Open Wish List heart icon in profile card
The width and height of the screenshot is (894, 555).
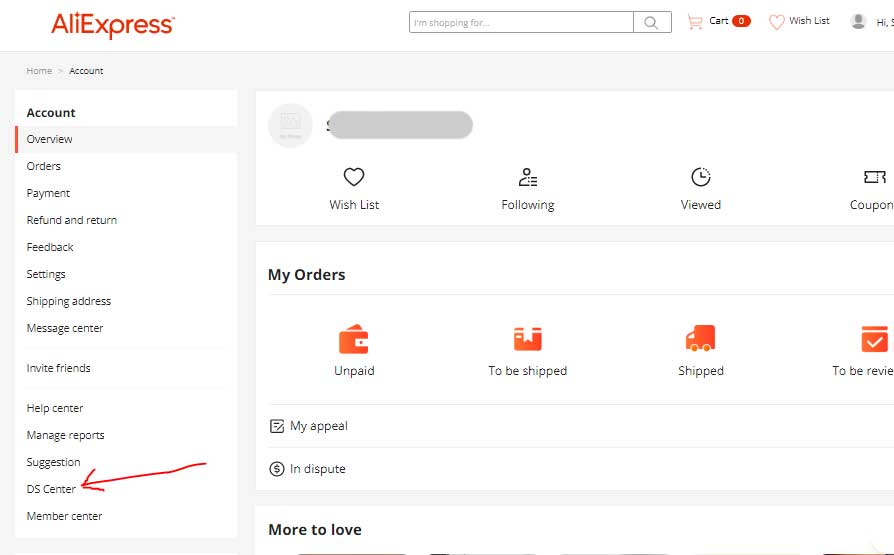pyautogui.click(x=354, y=177)
